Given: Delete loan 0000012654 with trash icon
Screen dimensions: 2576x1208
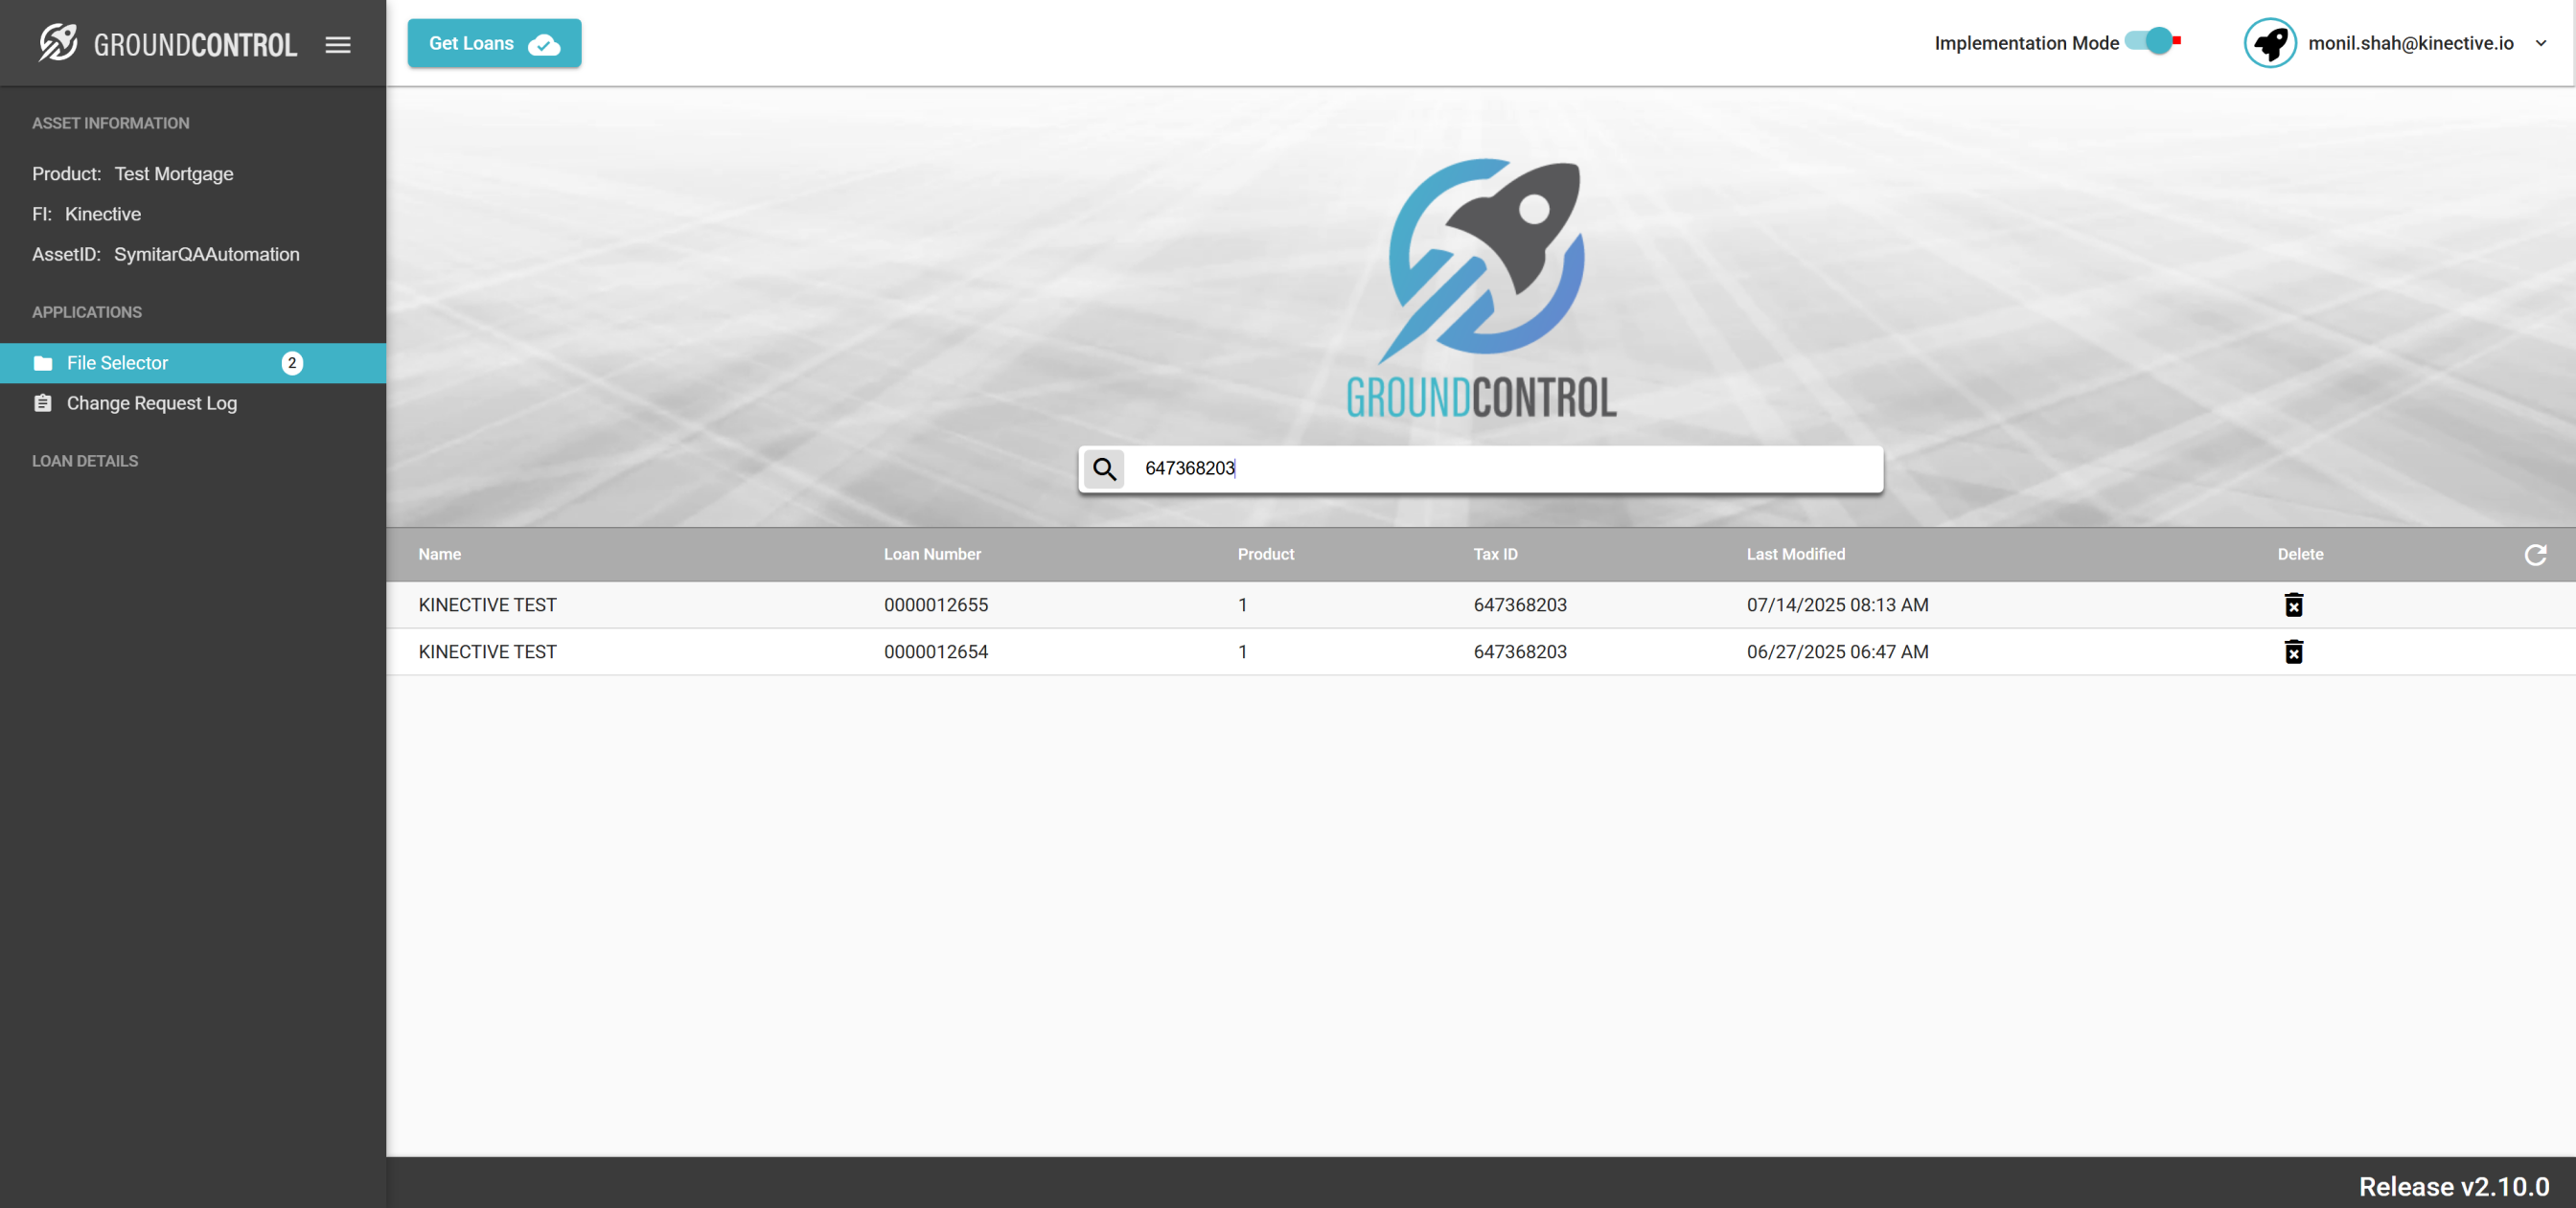Looking at the screenshot, I should click(2293, 652).
